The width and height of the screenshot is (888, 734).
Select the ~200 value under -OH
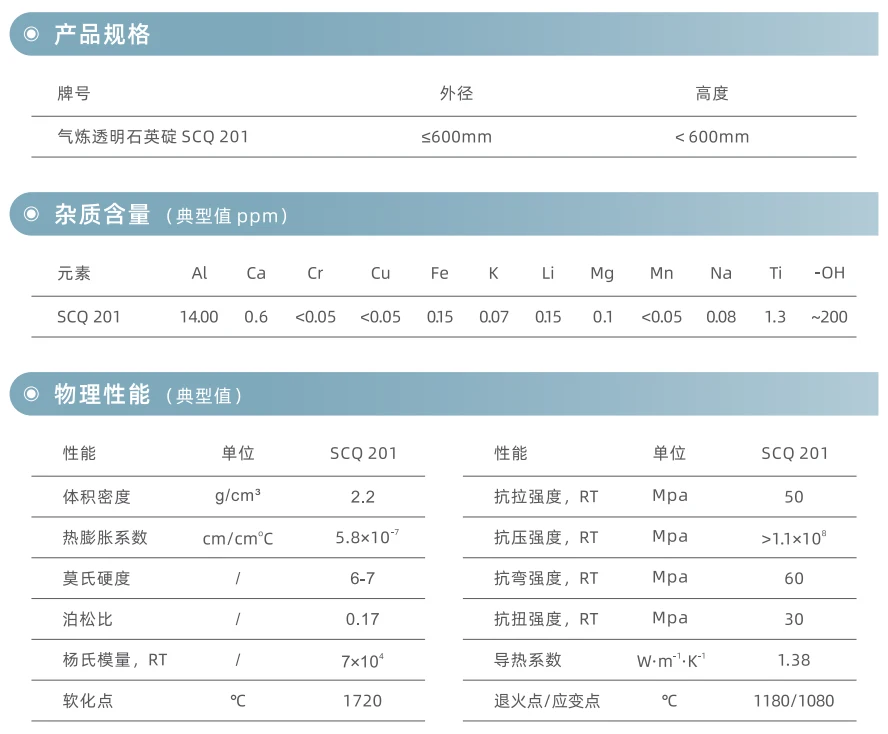829,317
